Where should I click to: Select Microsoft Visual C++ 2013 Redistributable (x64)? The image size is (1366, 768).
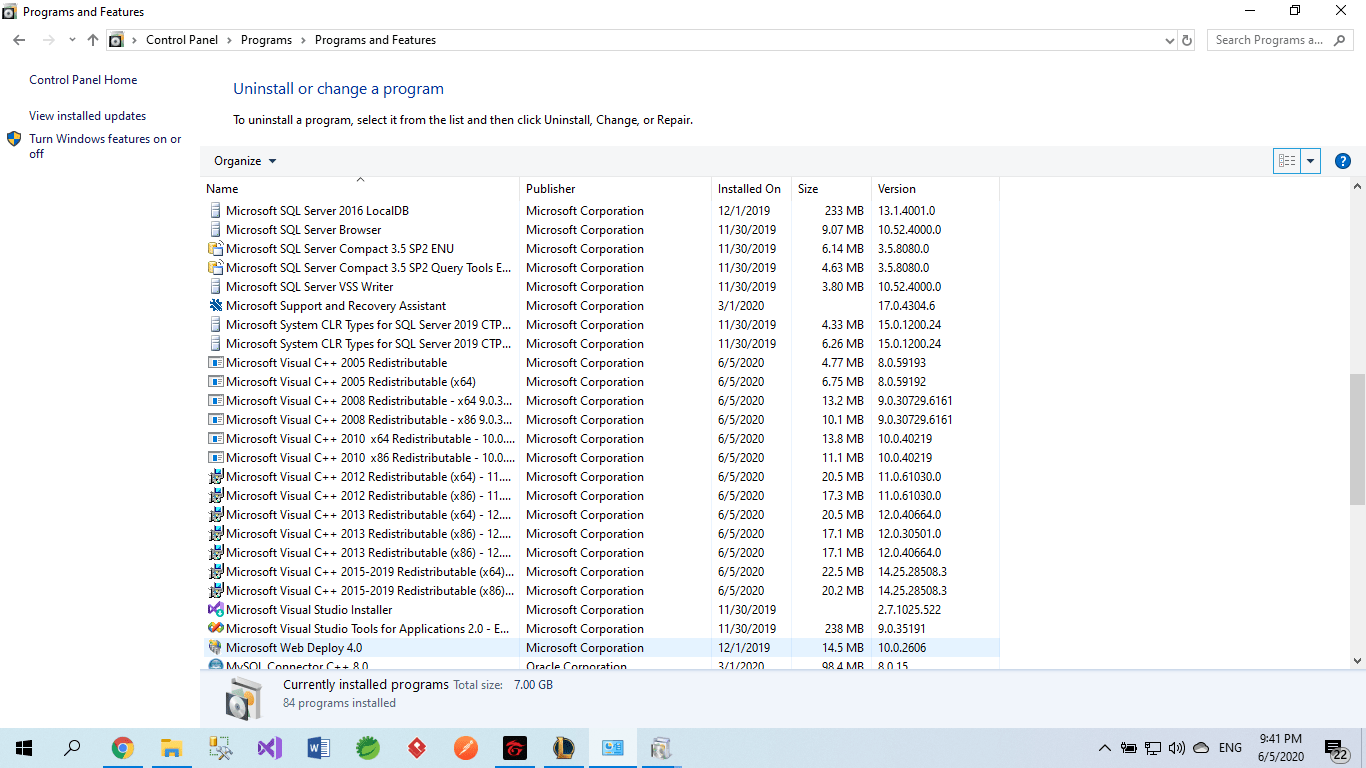pyautogui.click(x=600, y=515)
